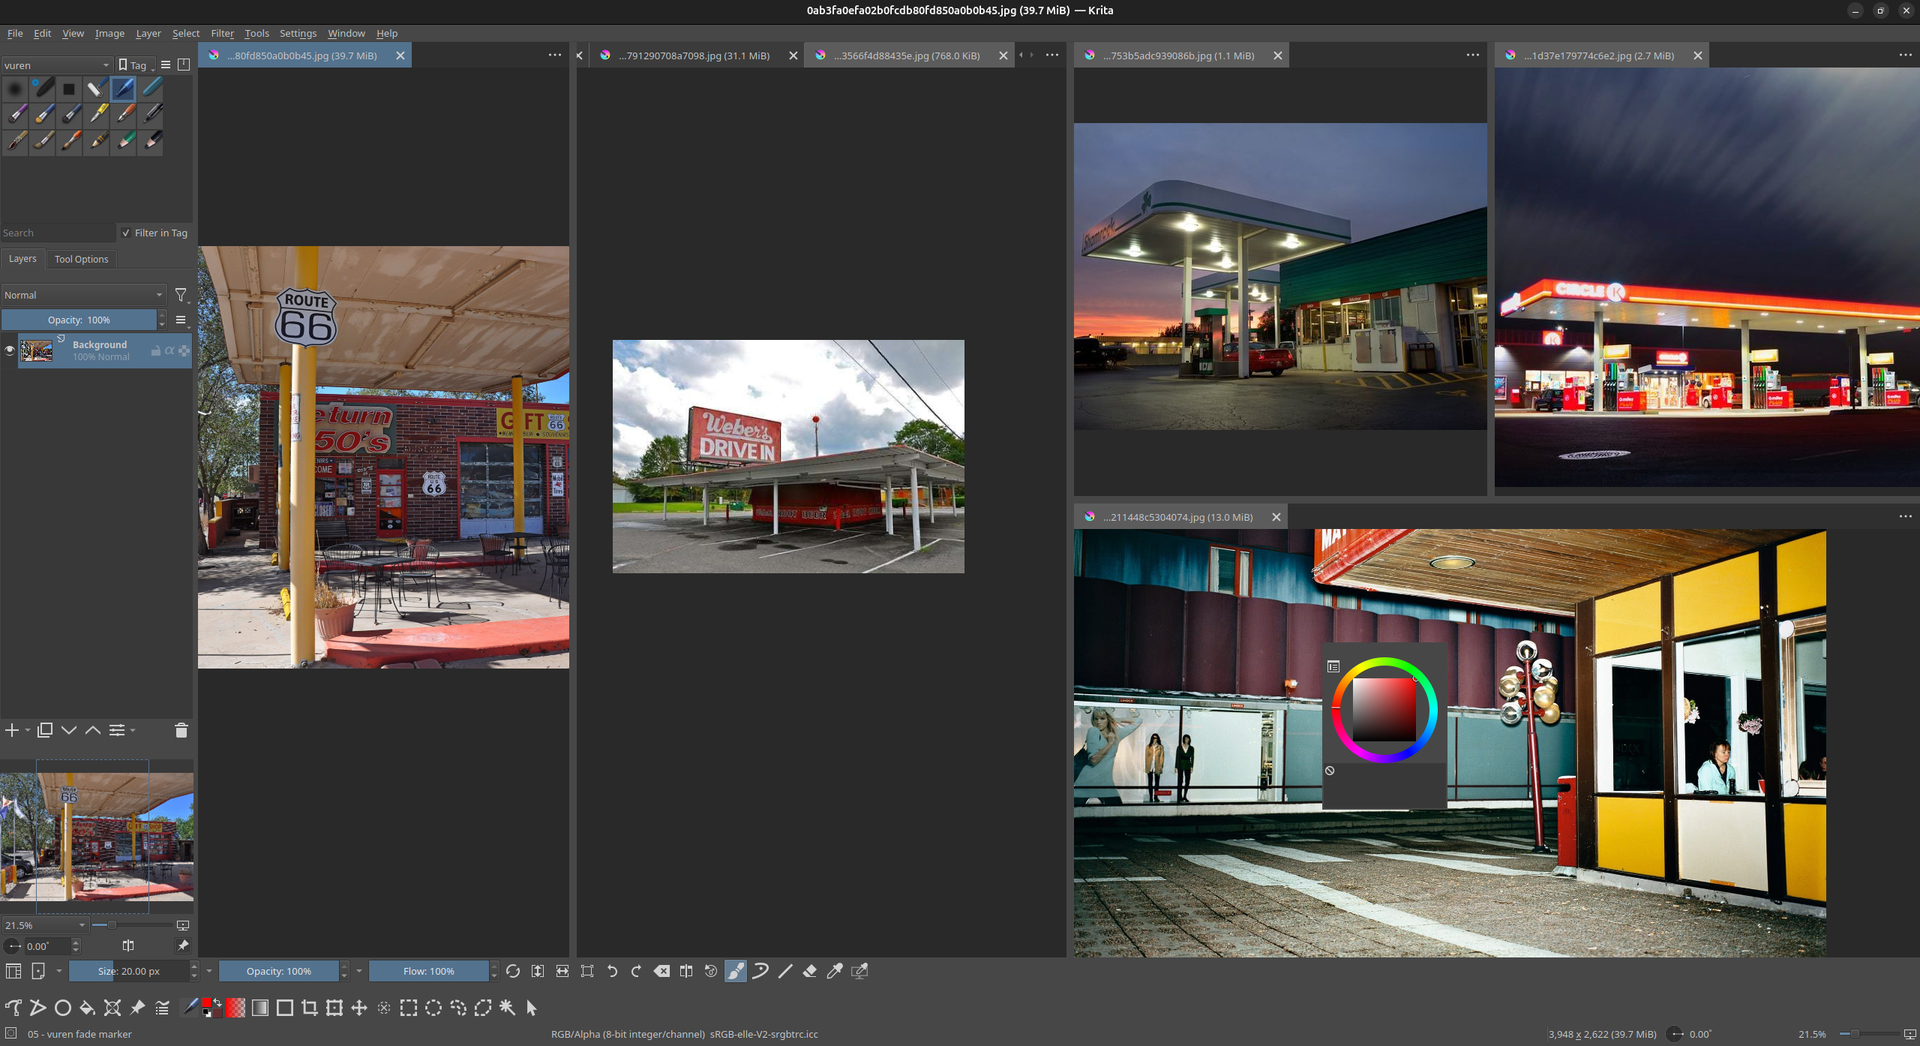Pick the Move tool
The height and width of the screenshot is (1046, 1920).
[359, 1008]
